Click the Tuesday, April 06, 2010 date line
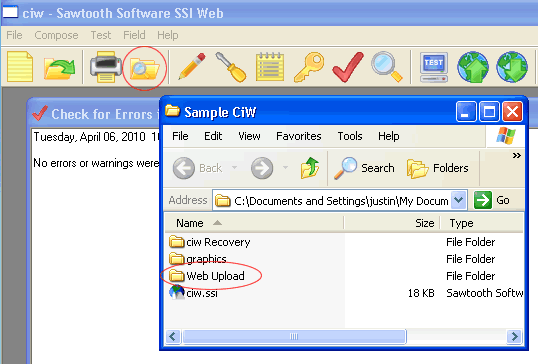The height and width of the screenshot is (364, 538). click(x=96, y=137)
